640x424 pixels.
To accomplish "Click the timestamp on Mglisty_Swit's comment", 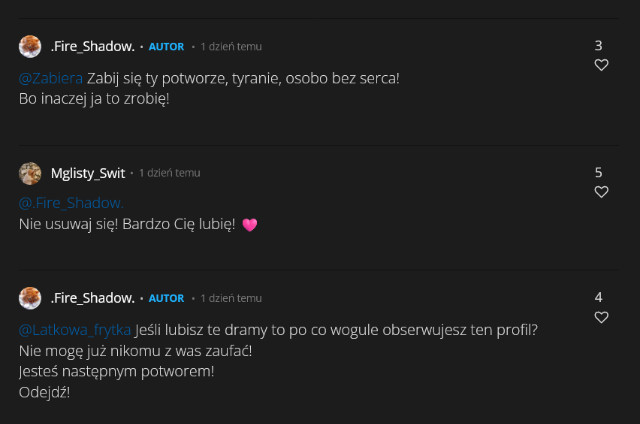I will pos(169,173).
